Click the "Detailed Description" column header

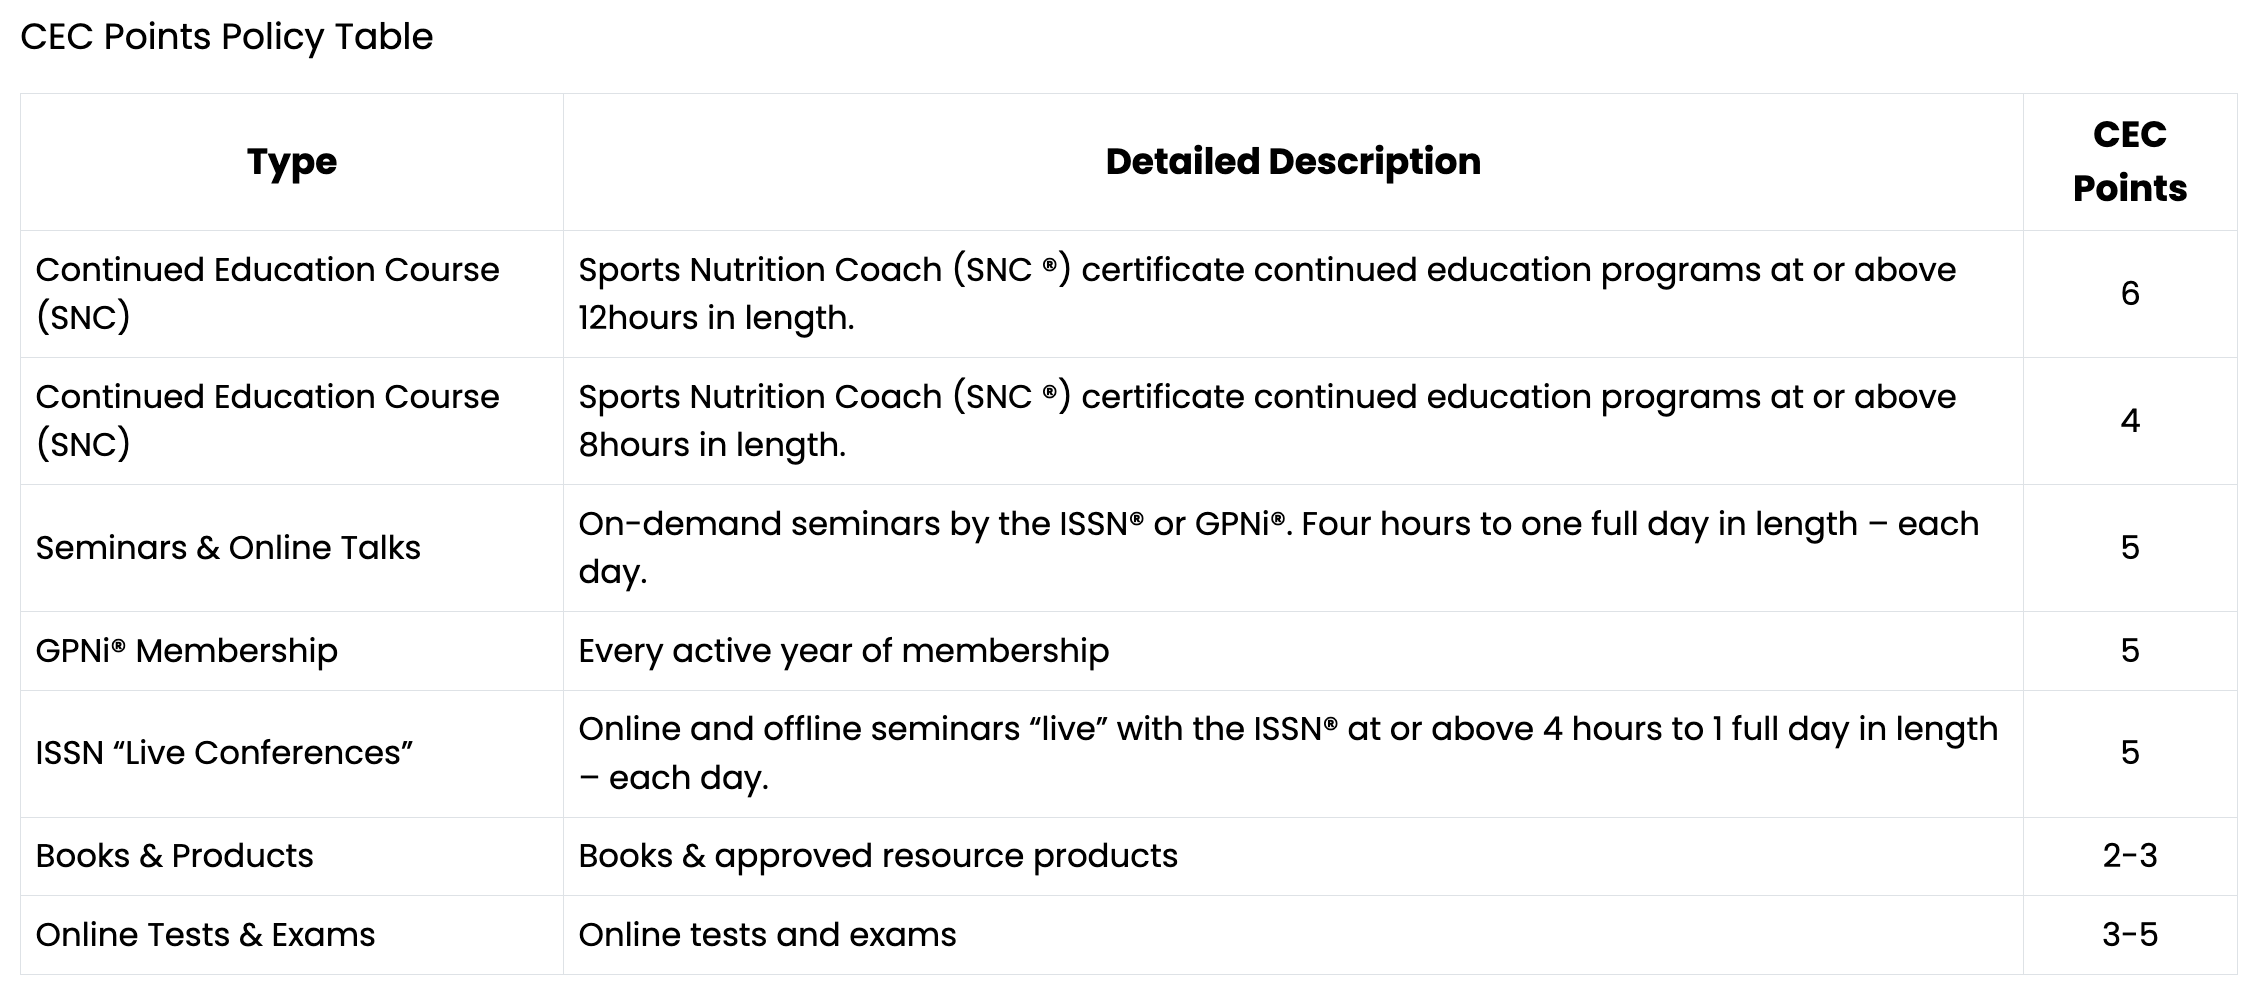coord(1292,162)
